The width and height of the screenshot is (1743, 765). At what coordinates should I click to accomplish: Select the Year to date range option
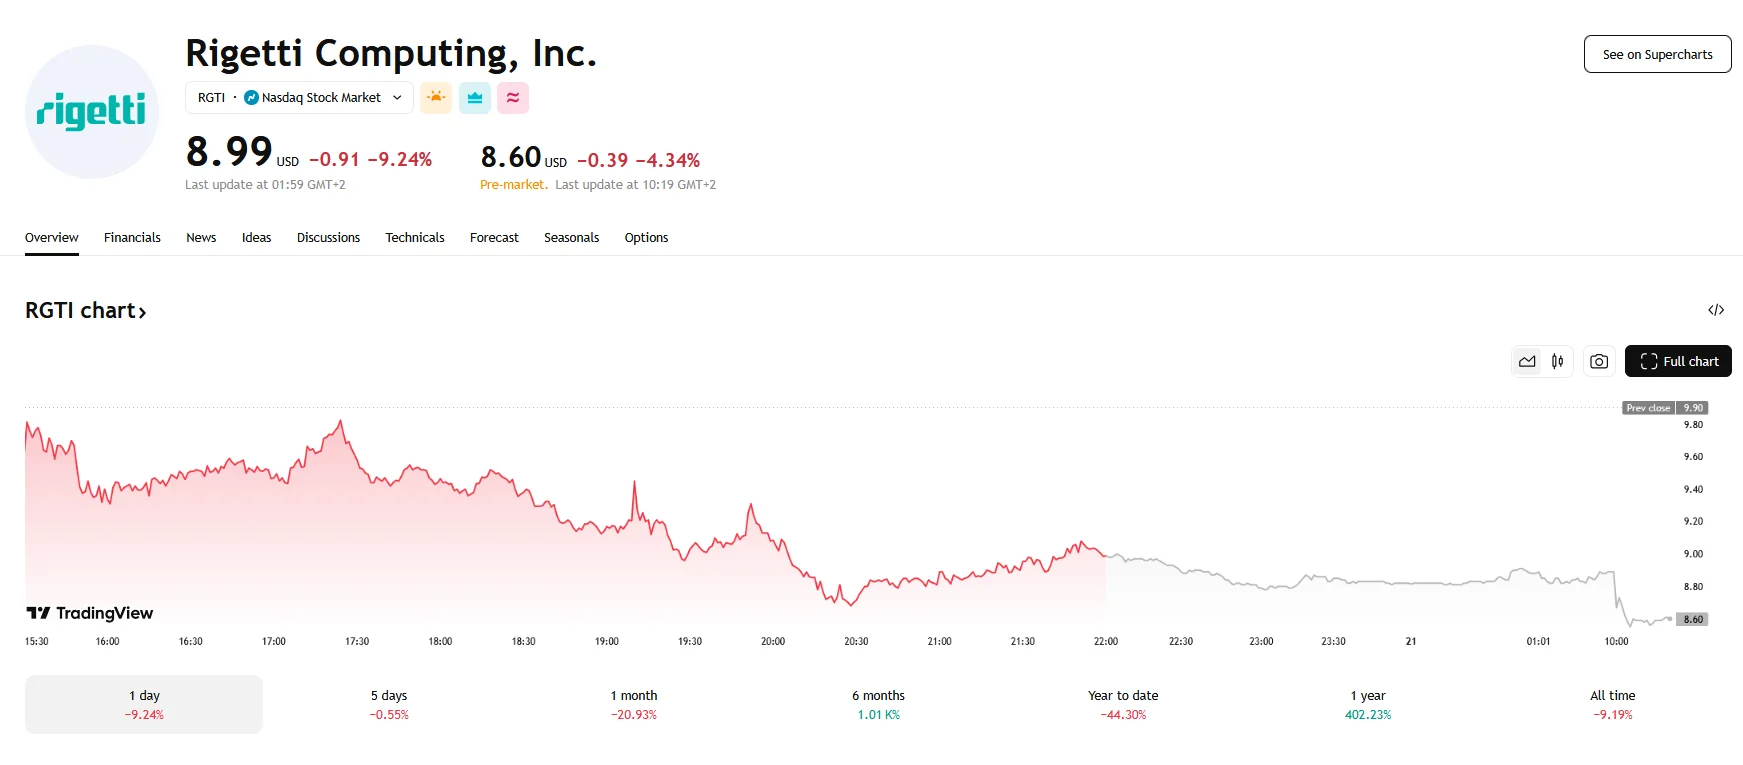point(1122,703)
